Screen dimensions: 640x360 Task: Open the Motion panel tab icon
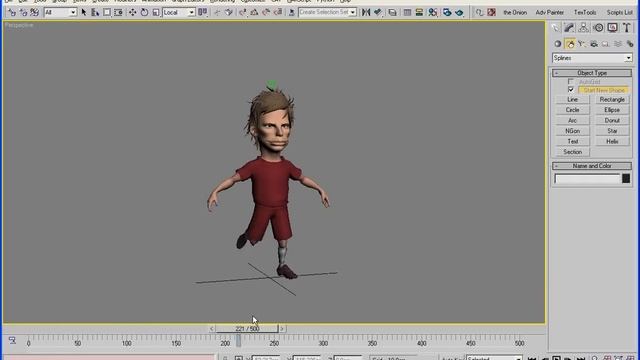(x=598, y=27)
